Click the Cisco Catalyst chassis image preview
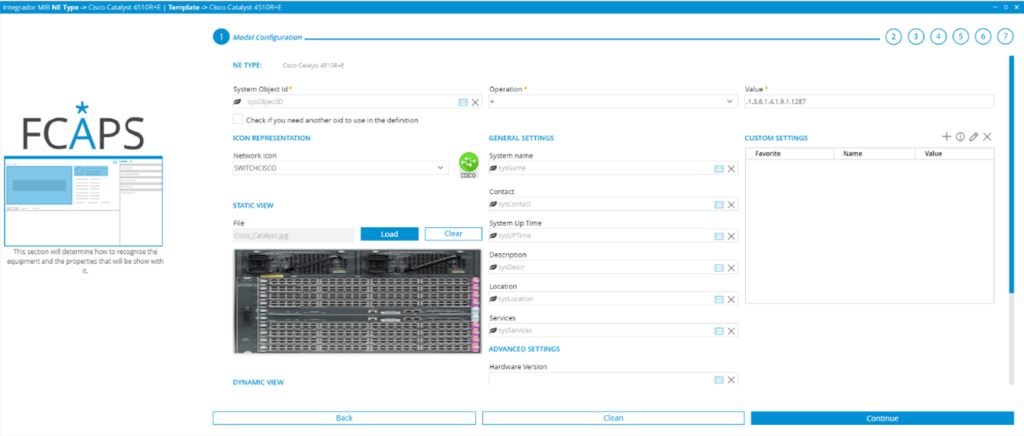Viewport: 1024px width, 436px height. (x=357, y=302)
